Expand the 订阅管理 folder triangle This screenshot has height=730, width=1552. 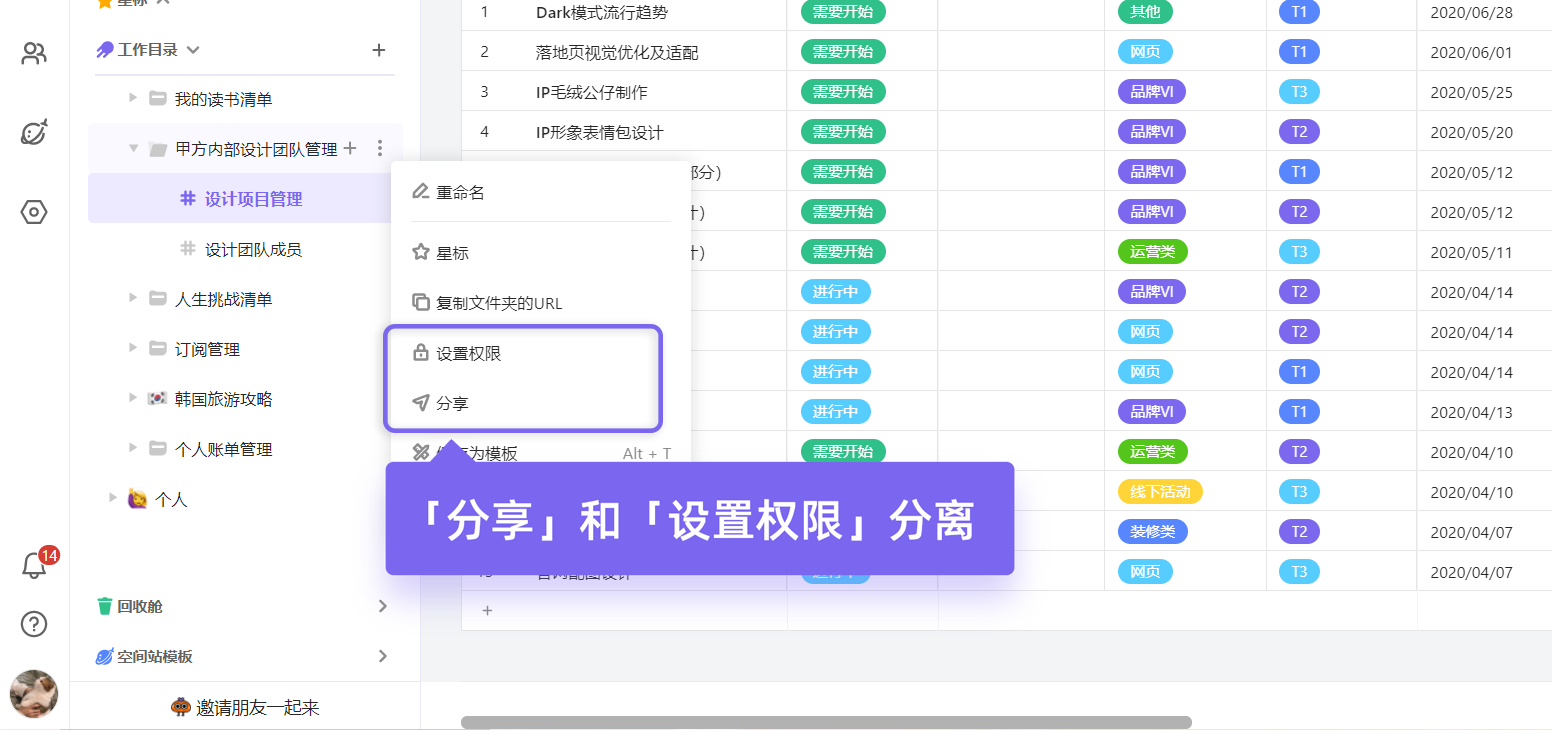133,348
